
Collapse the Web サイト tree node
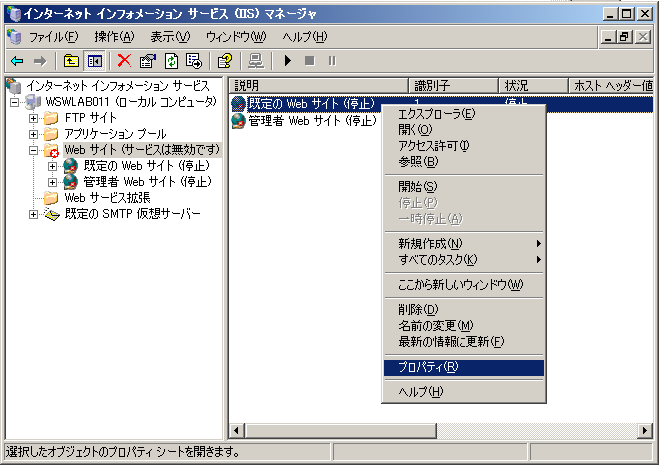click(x=33, y=150)
